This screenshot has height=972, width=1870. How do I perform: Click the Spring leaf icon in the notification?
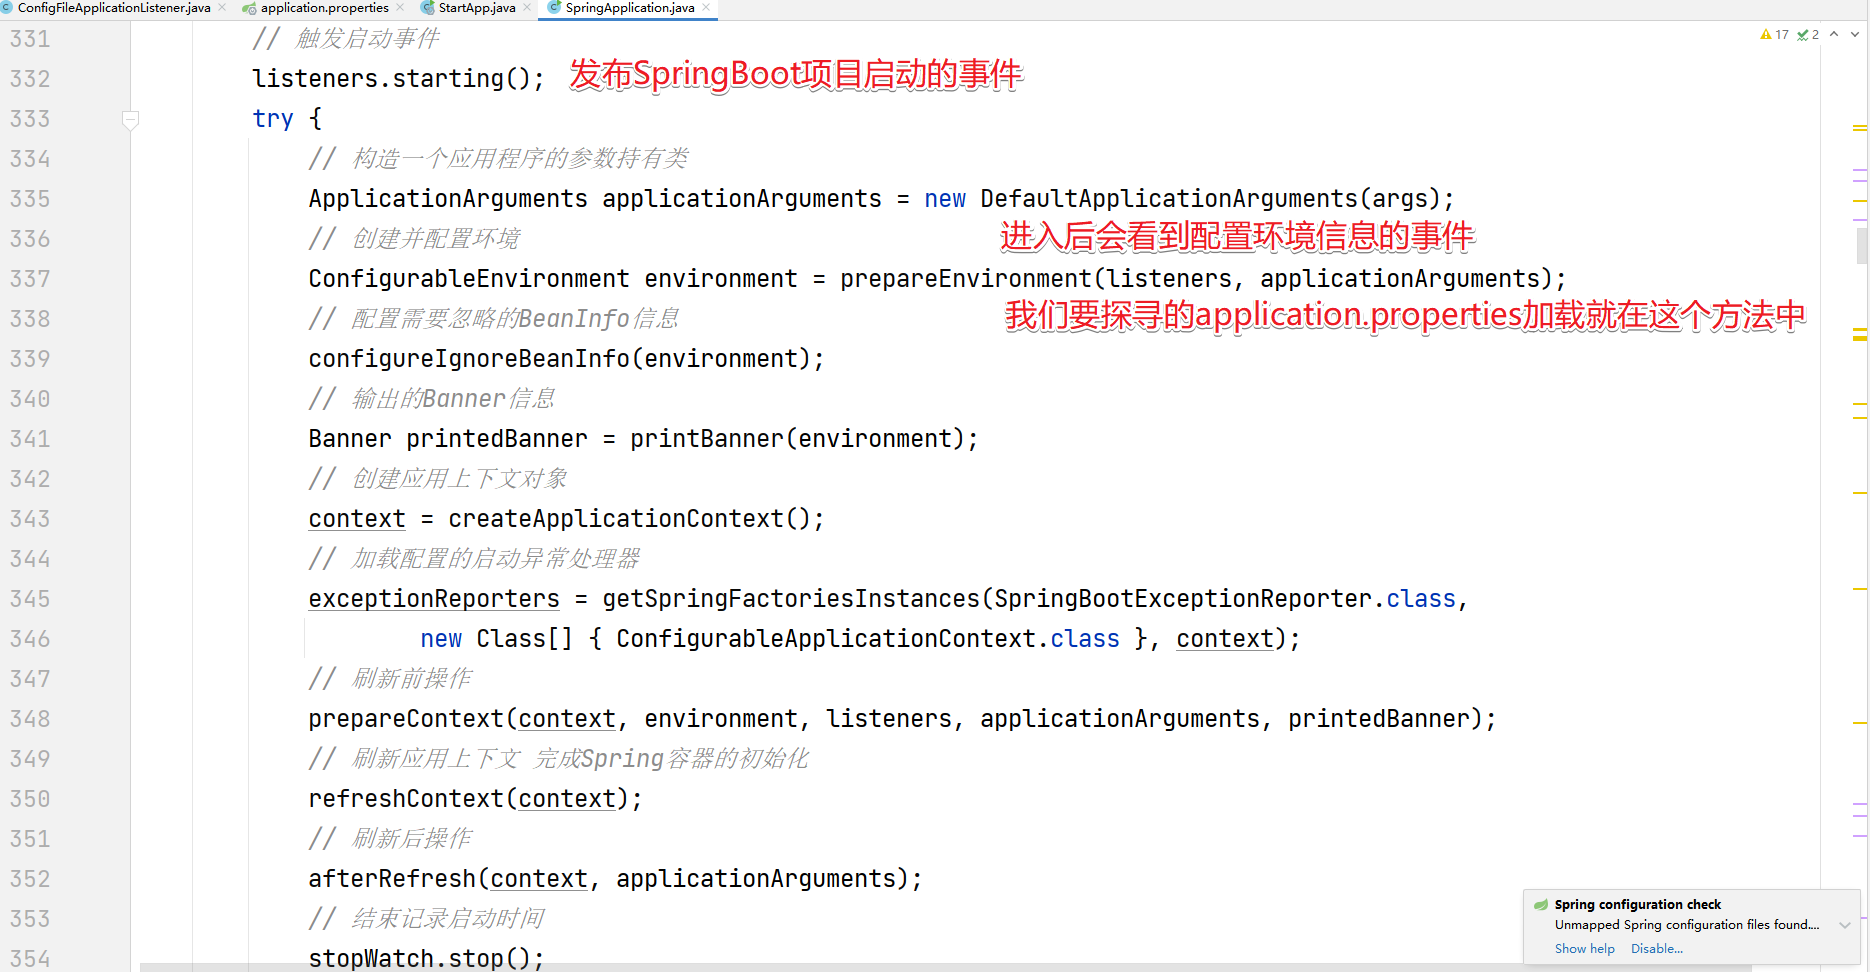(x=1541, y=904)
